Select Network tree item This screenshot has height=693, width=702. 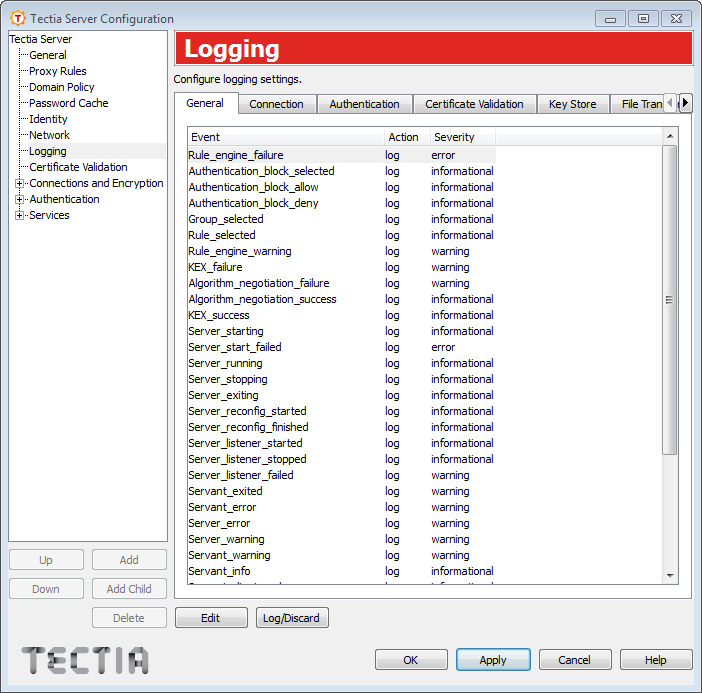[x=49, y=135]
